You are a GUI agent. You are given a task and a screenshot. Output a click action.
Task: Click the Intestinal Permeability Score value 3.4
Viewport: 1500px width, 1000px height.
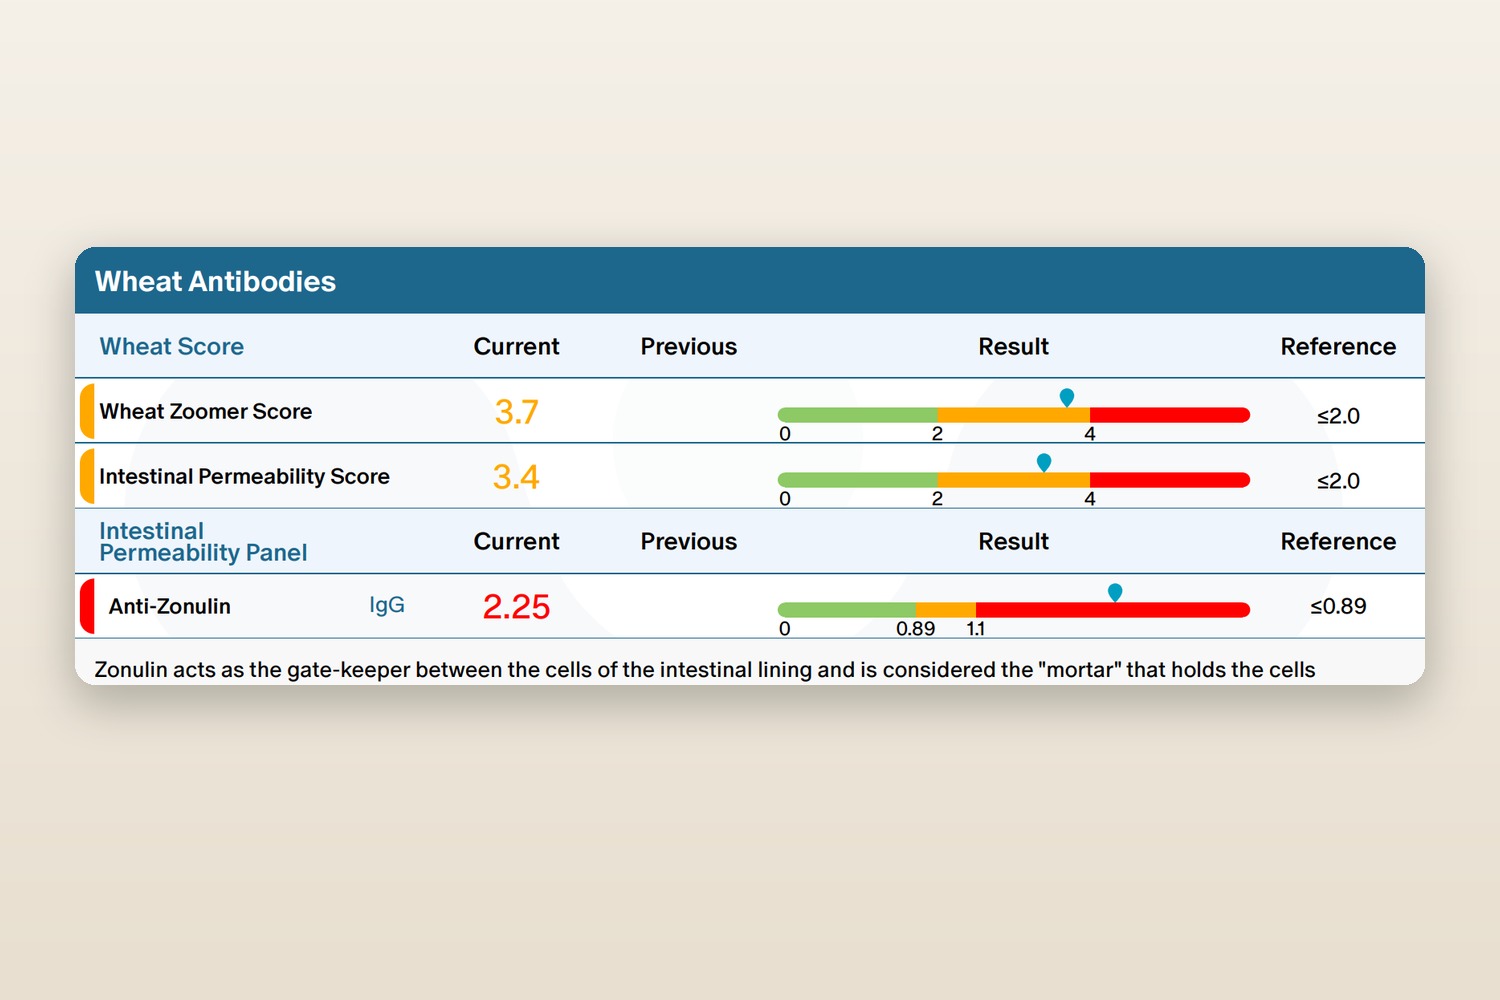coord(516,477)
